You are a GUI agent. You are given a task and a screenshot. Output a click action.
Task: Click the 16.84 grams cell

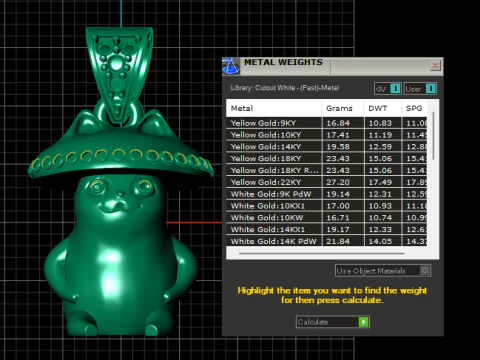pos(343,123)
